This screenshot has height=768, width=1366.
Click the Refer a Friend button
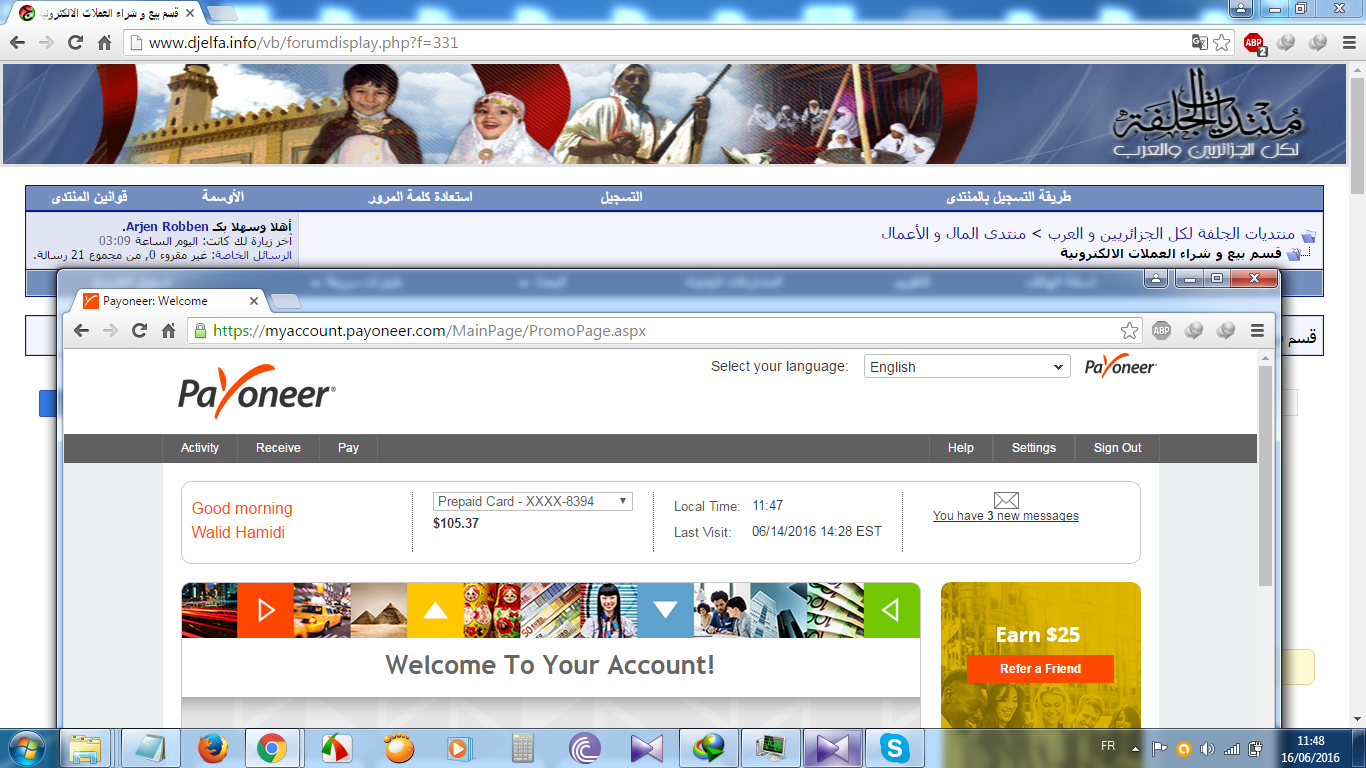[1040, 669]
